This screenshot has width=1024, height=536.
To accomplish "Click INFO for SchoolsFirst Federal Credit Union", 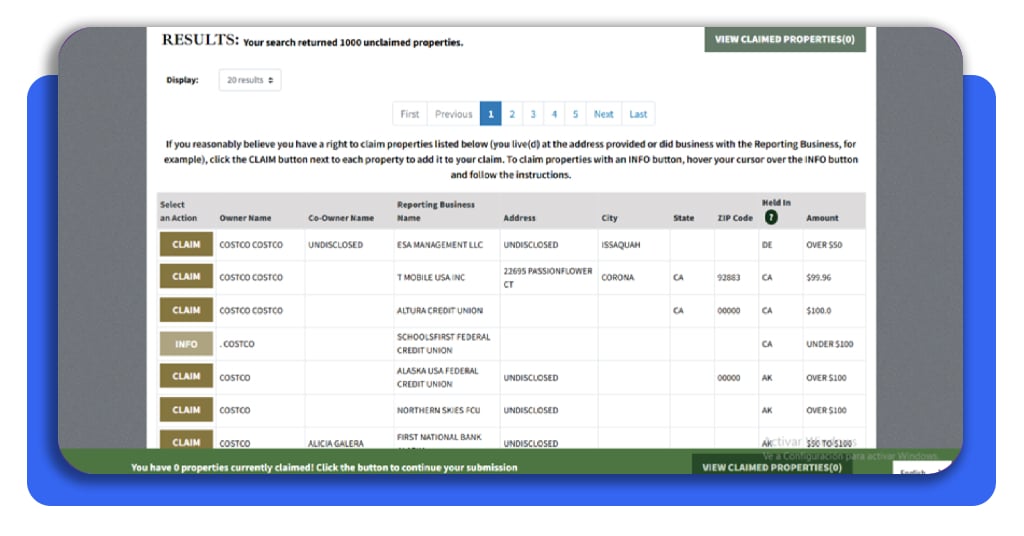I will [x=186, y=343].
